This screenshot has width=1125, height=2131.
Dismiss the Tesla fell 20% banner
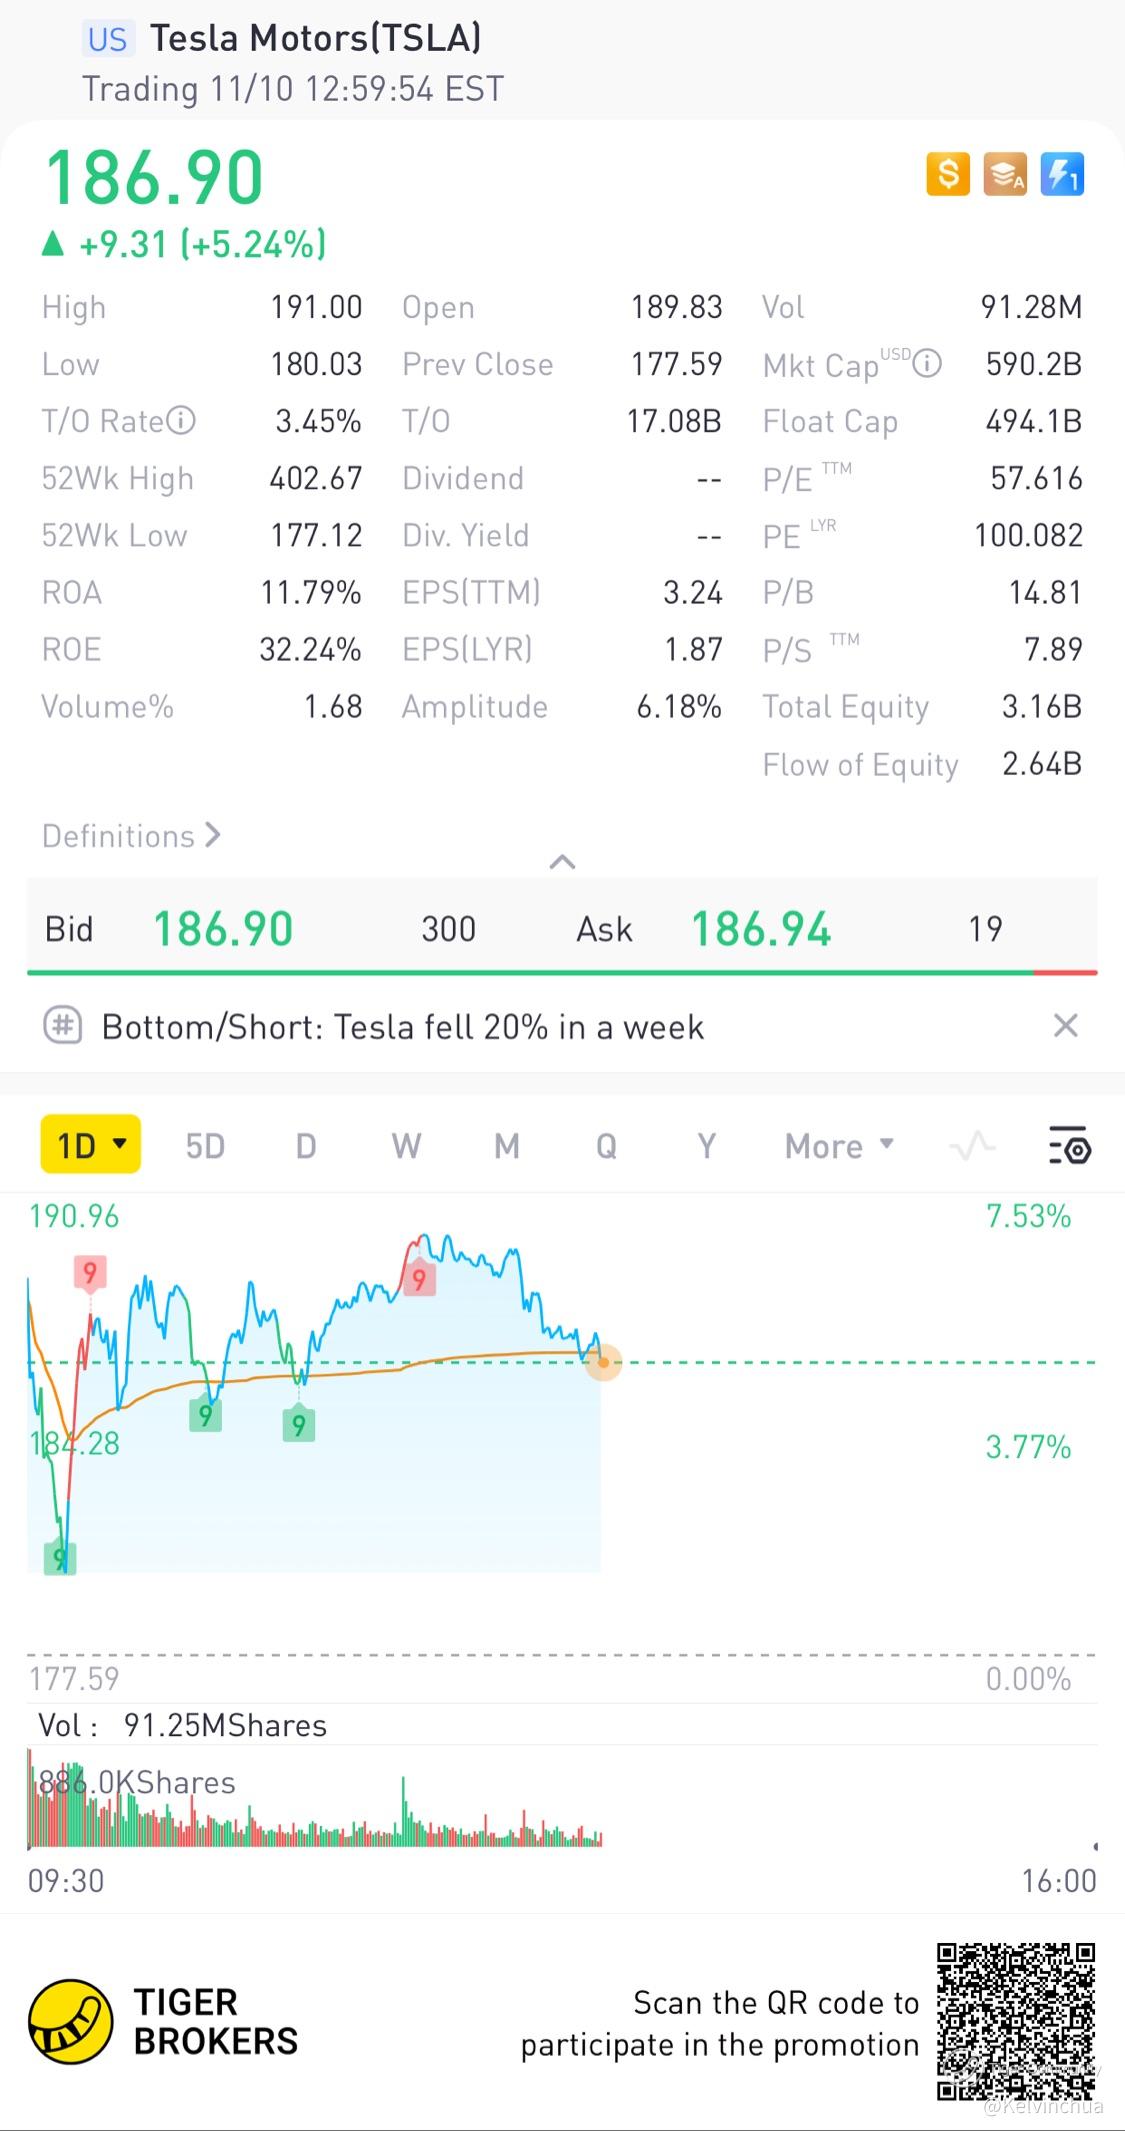pos(1066,1026)
